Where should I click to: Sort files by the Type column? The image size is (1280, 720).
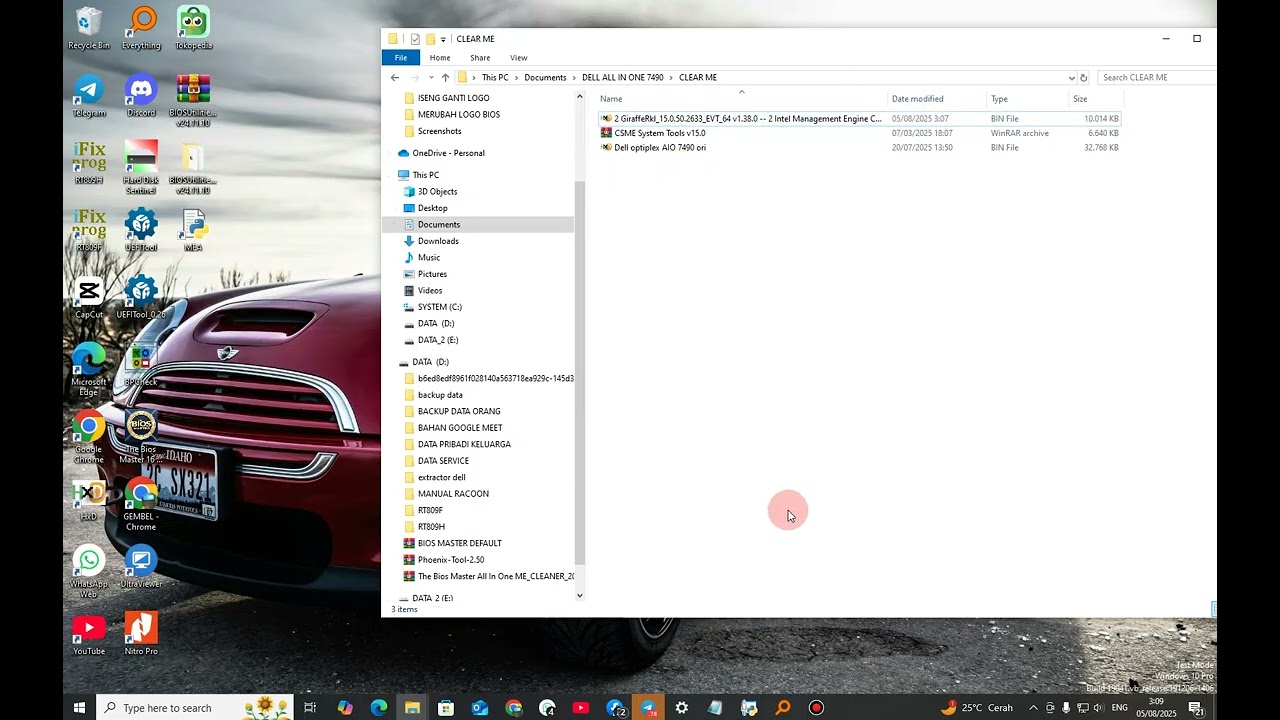(999, 99)
